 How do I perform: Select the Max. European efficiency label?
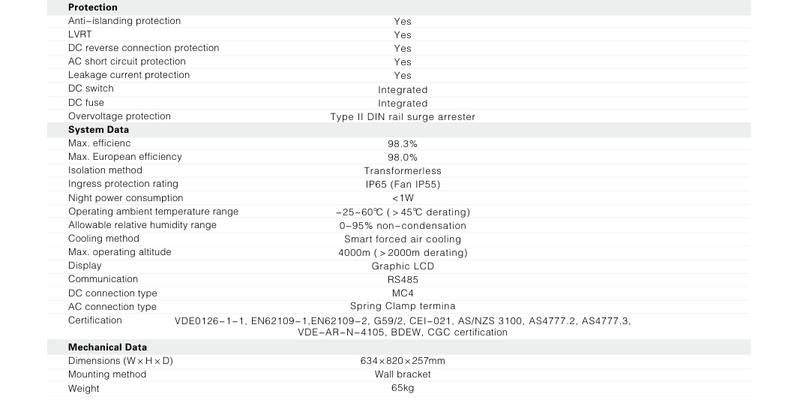point(127,157)
